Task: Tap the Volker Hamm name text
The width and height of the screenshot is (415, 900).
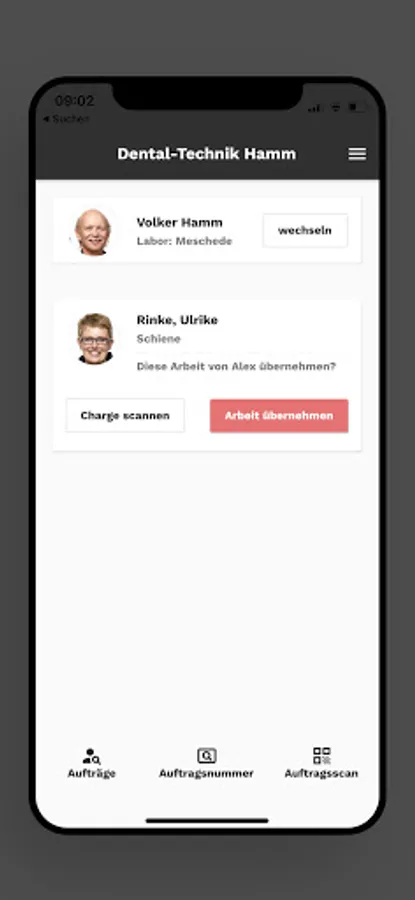Action: point(180,222)
